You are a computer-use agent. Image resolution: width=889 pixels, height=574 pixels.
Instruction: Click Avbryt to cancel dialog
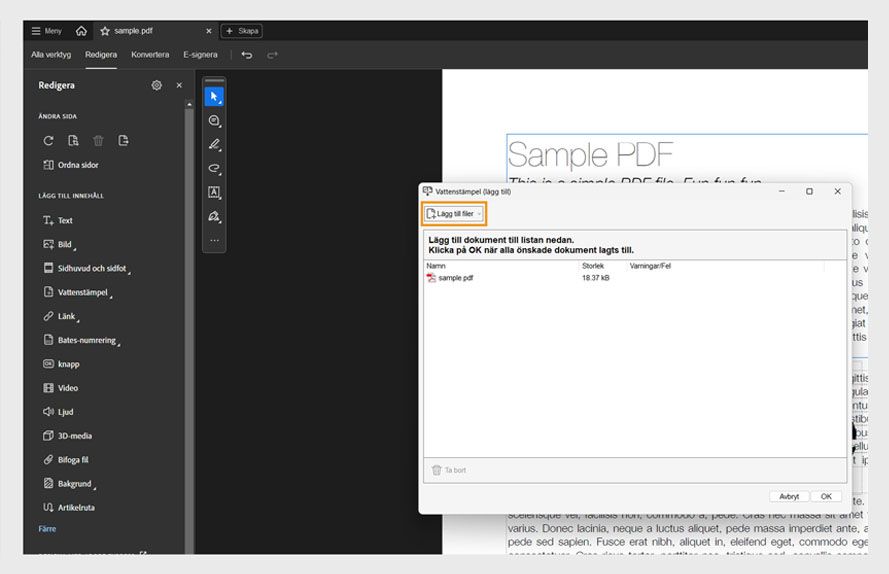(x=789, y=496)
